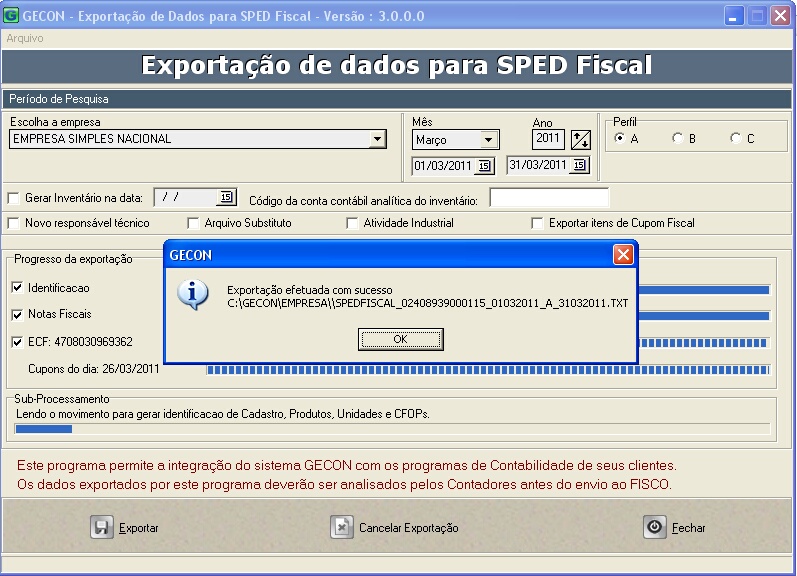Click OK in the GECON dialog

pyautogui.click(x=401, y=339)
